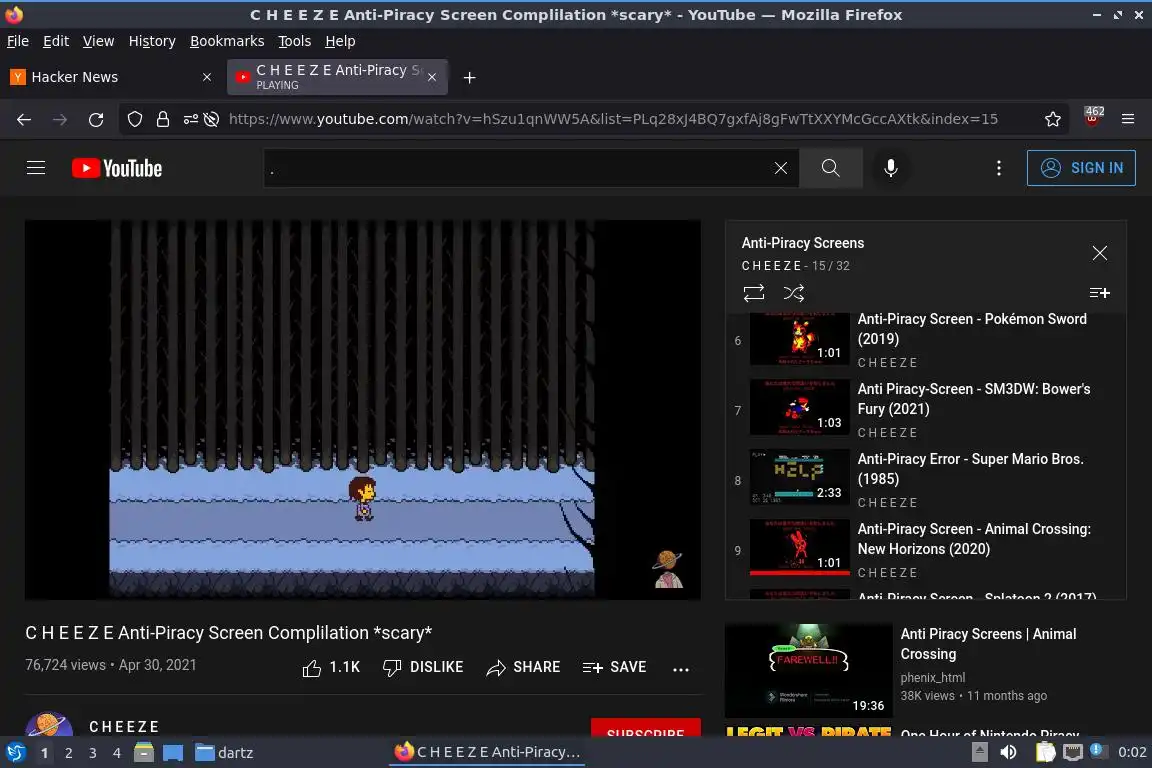
Task: Close the Hacker News tab
Action: (206, 77)
